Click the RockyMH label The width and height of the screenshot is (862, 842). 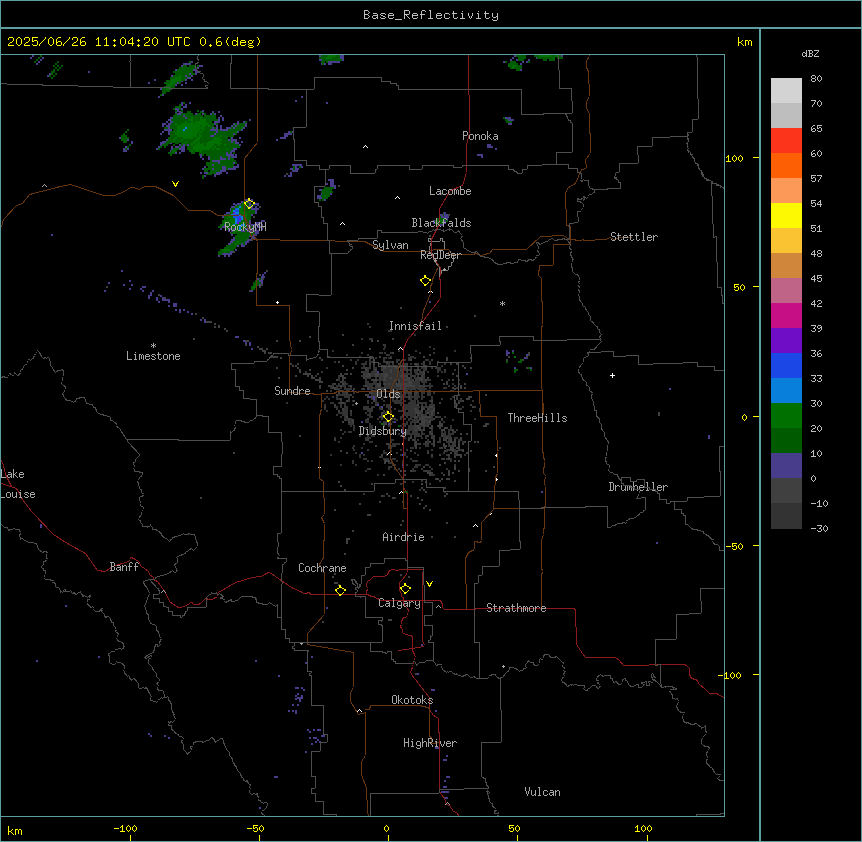coord(245,227)
